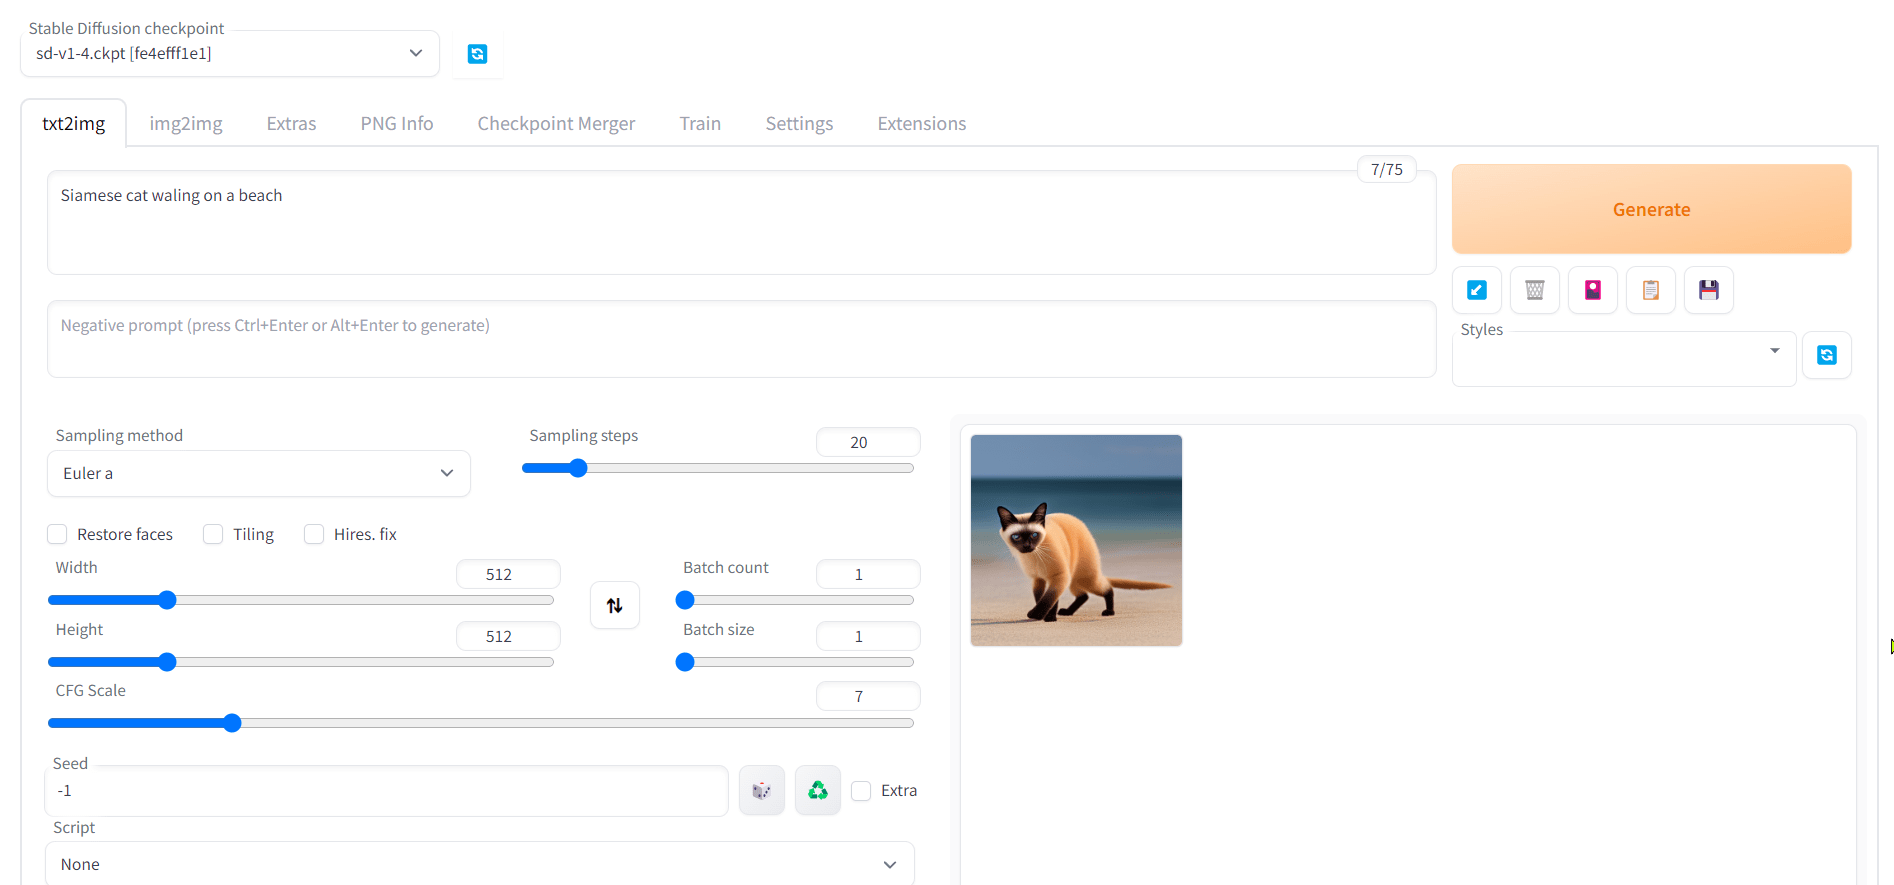The height and width of the screenshot is (885, 1894).
Task: Select the txt2img tab
Action: tap(74, 124)
